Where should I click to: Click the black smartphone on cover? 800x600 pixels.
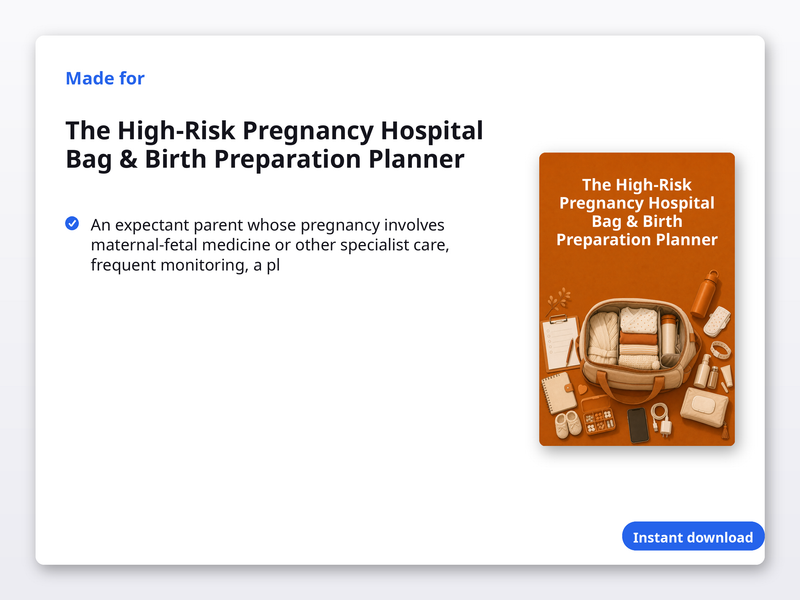coord(638,424)
